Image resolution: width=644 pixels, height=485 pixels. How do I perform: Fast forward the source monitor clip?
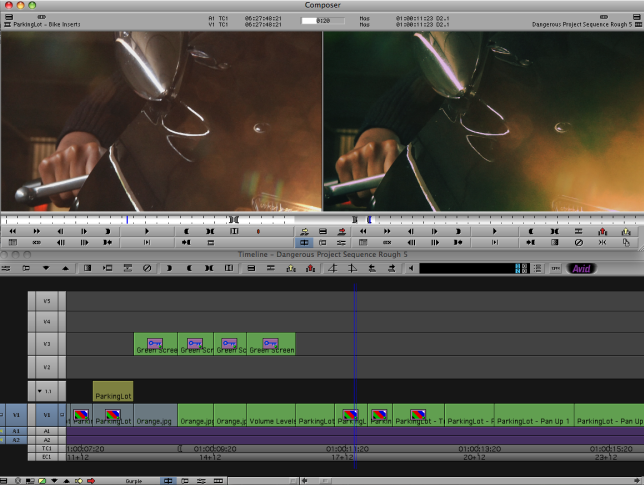(37, 232)
